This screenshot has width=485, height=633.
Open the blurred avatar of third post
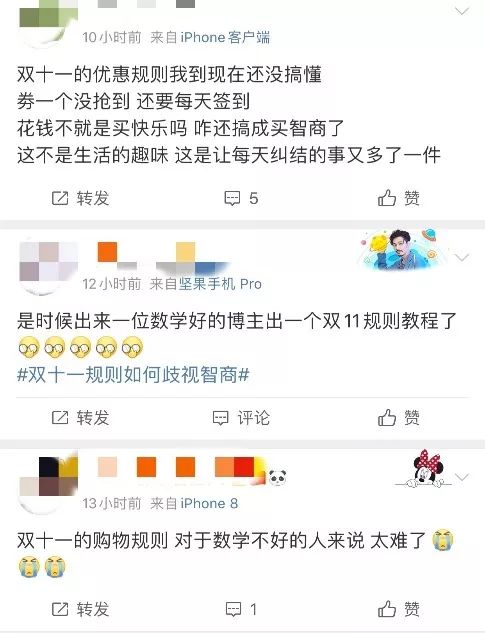(x=48, y=483)
